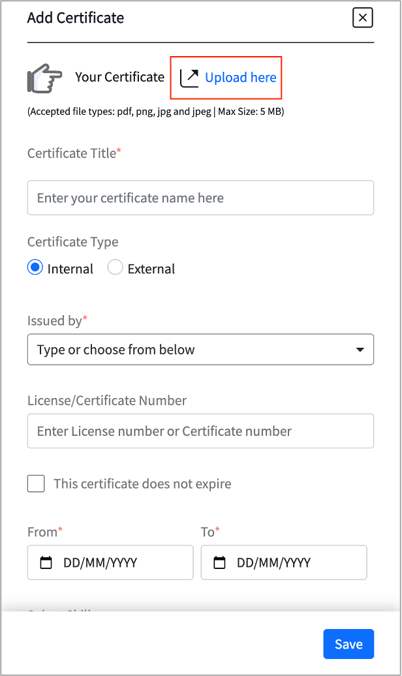This screenshot has width=402, height=676.
Task: Click the 'Your Certificate' label
Action: point(119,77)
